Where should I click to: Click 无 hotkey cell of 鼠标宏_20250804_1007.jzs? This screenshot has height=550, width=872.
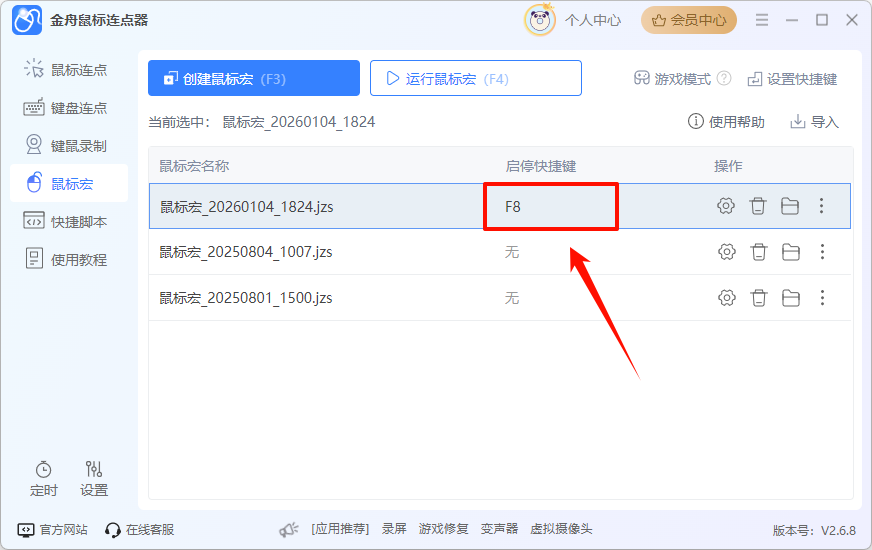(x=512, y=252)
